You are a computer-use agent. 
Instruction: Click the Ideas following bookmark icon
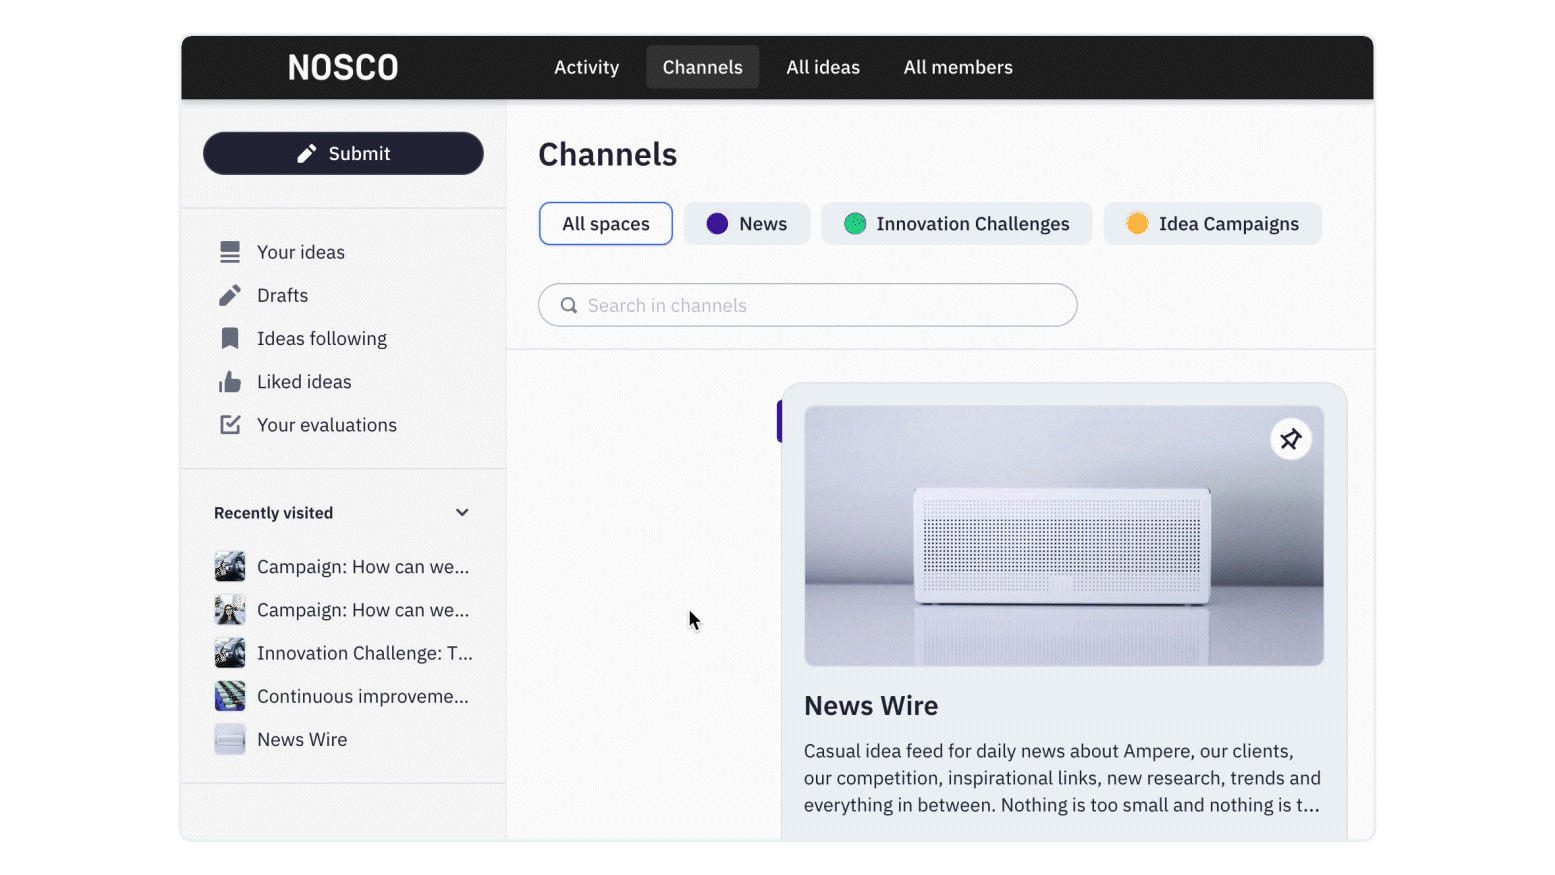(x=230, y=338)
